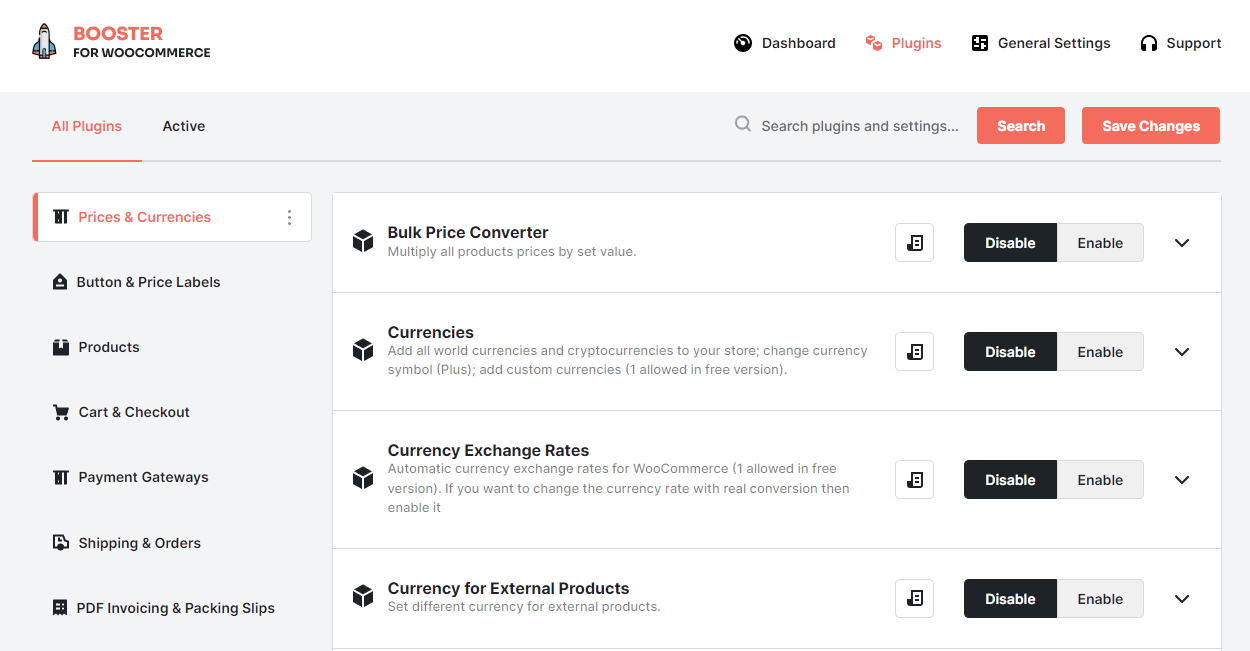Enable the Currency Exchange Rates plugin

1100,479
